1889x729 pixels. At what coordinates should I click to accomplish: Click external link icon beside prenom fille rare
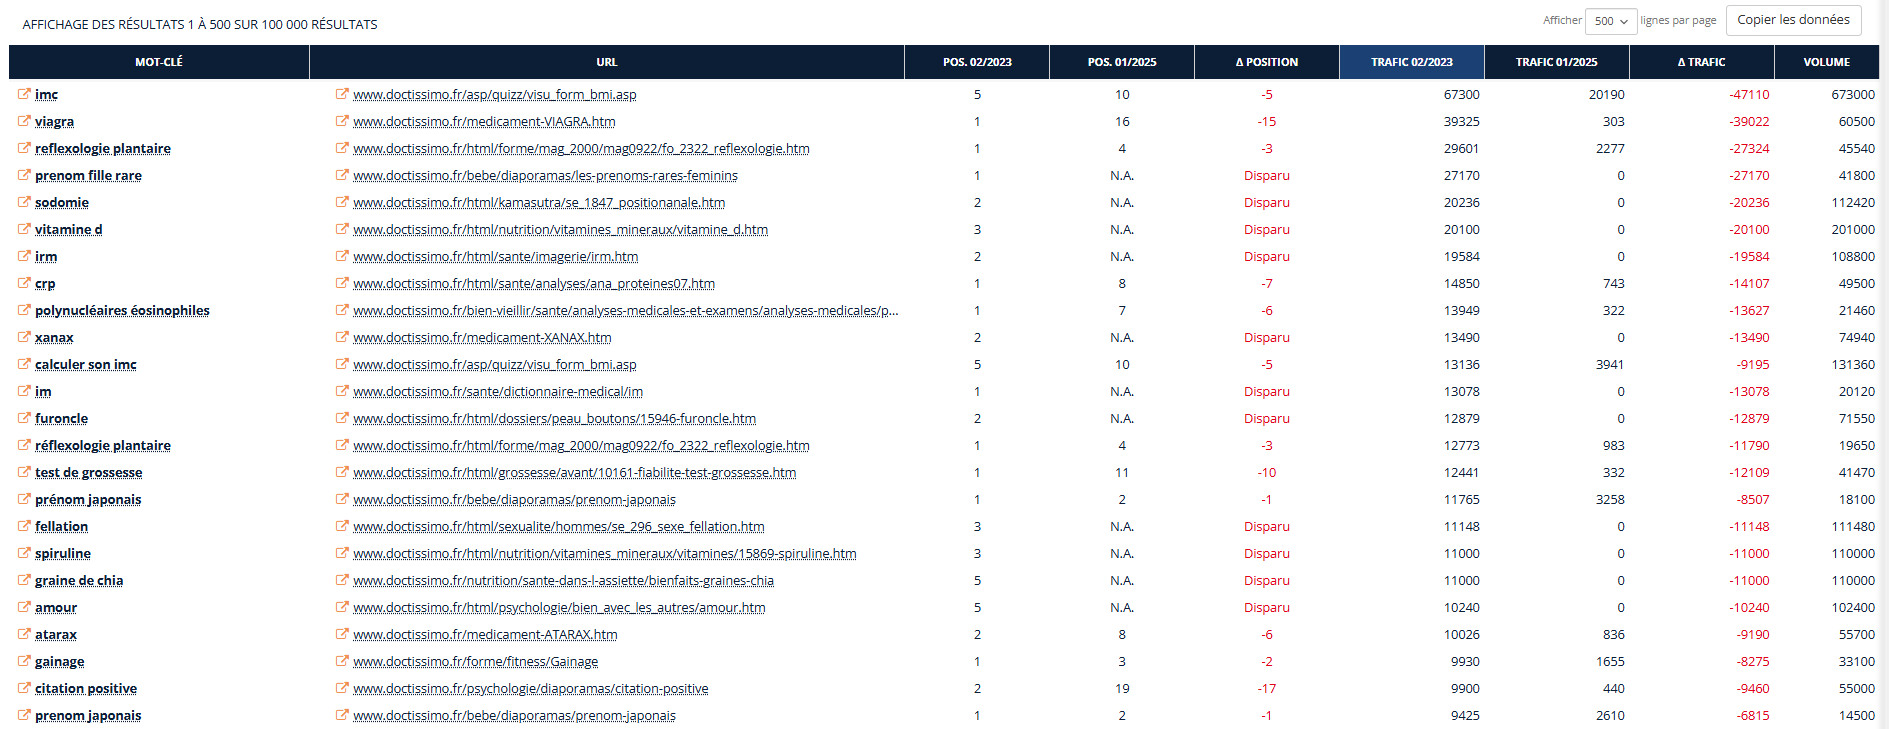(24, 175)
